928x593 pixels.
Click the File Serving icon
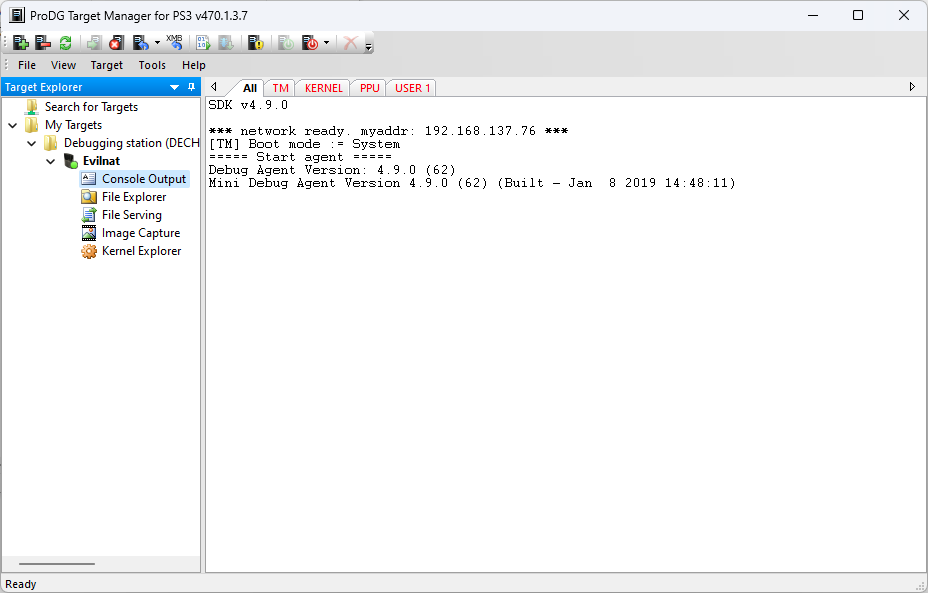coord(89,215)
